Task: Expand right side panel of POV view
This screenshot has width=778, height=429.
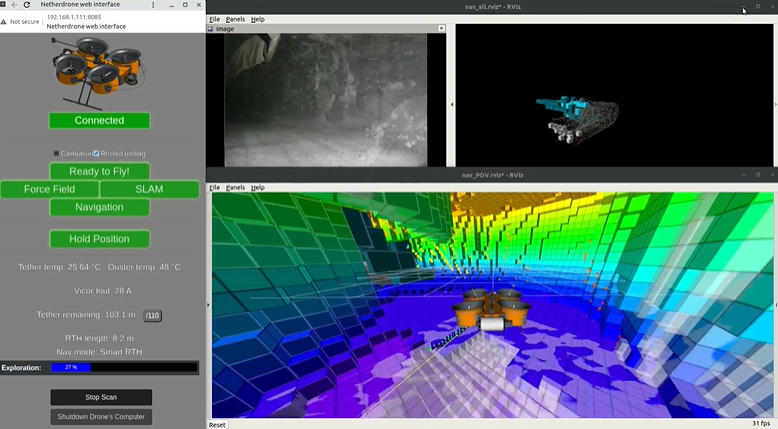Action: 775,305
